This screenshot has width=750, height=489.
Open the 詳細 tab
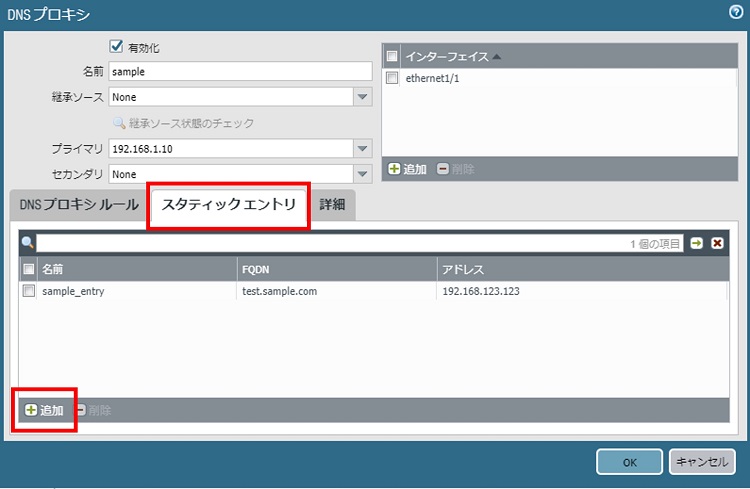[332, 204]
